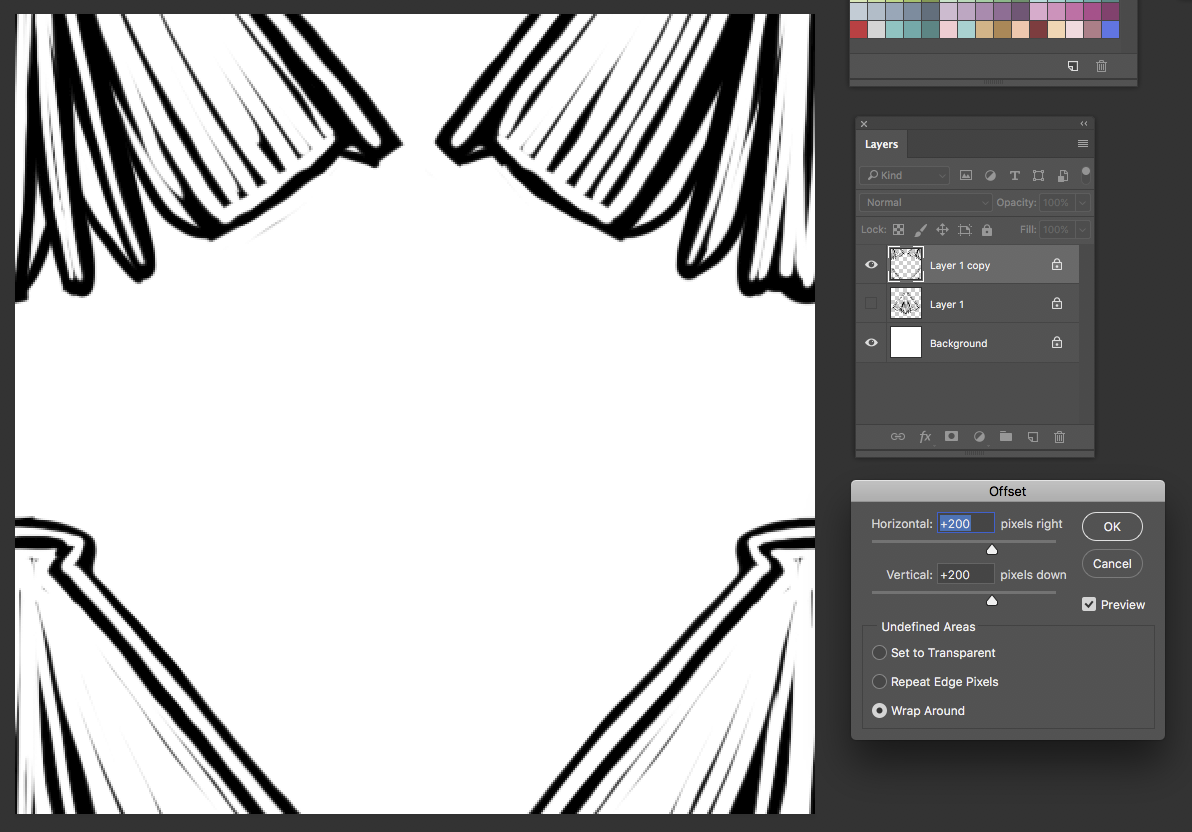Image resolution: width=1192 pixels, height=832 pixels.
Task: Show Layer 1 via empty visibility box
Action: 871,303
